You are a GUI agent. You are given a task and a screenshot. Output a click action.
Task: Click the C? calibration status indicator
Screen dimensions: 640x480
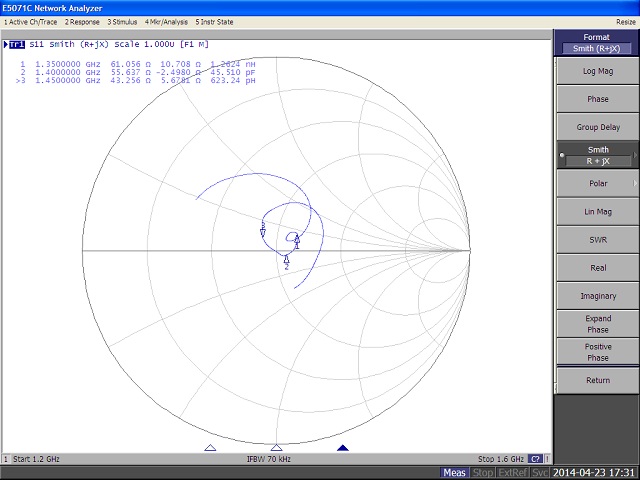535,459
